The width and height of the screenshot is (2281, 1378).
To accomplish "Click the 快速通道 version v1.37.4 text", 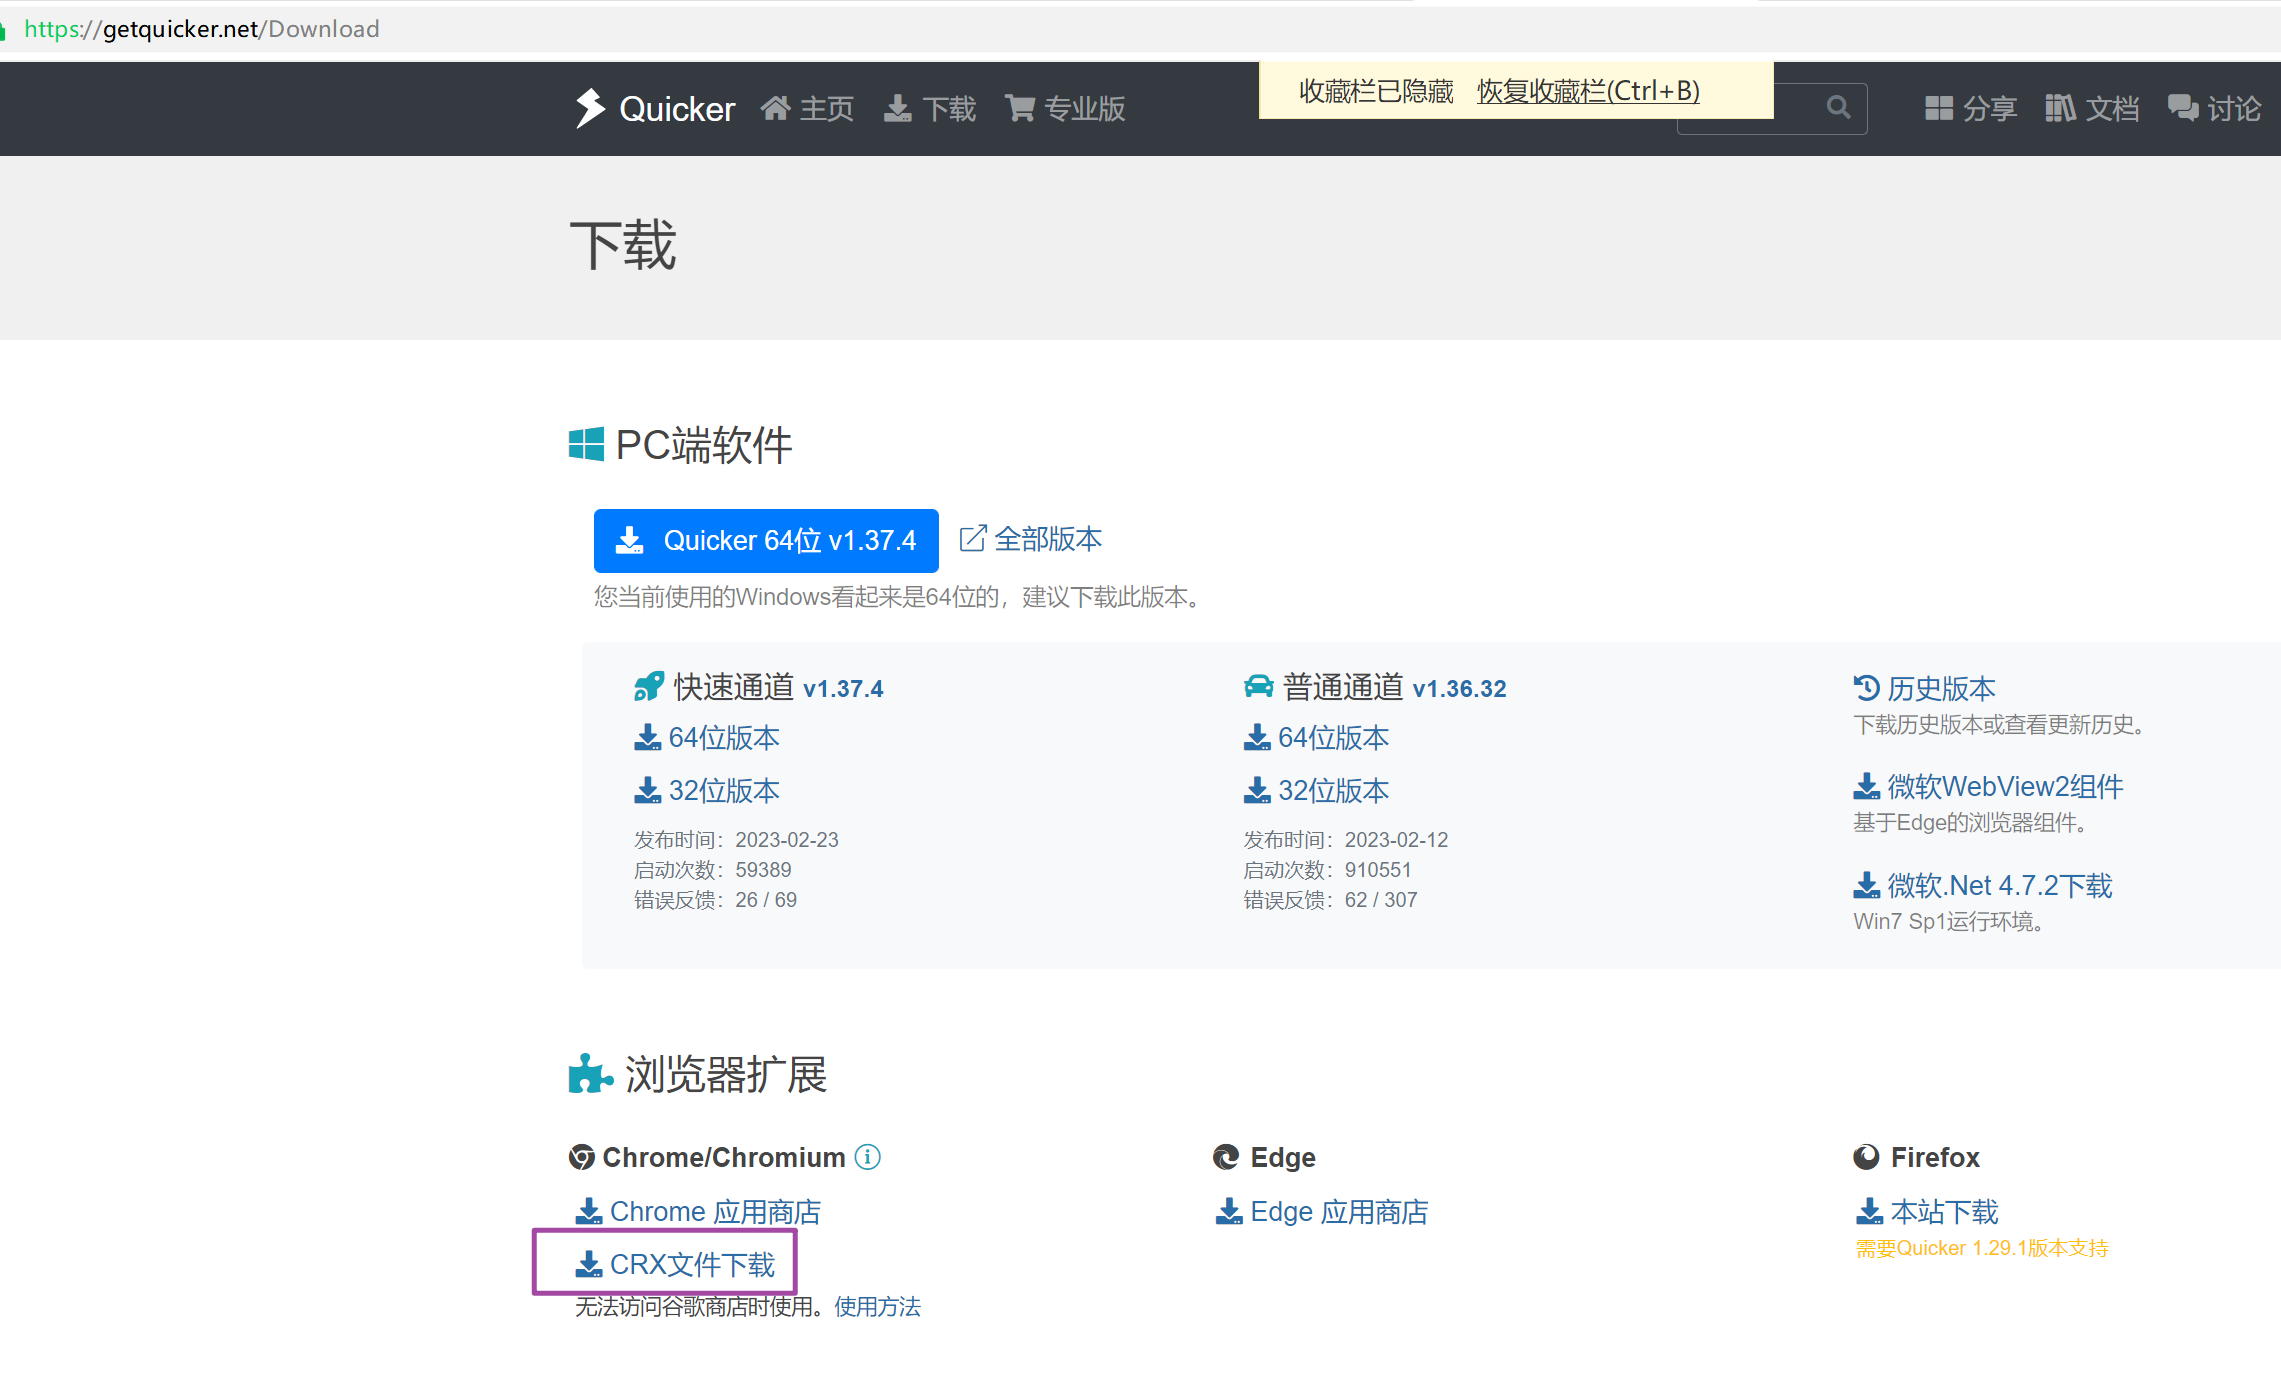I will pos(843,689).
